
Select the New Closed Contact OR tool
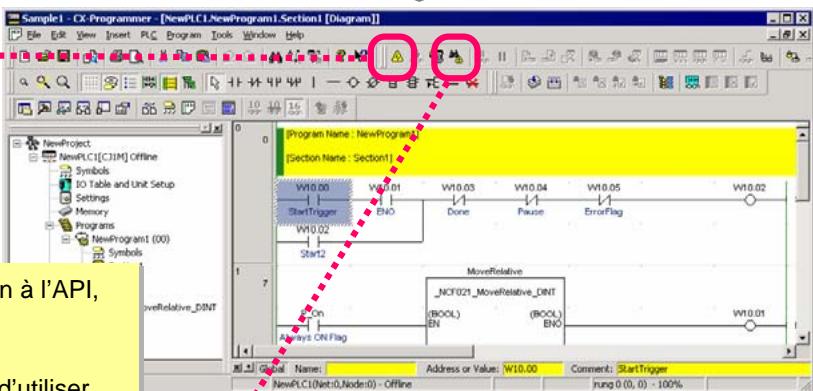293,82
